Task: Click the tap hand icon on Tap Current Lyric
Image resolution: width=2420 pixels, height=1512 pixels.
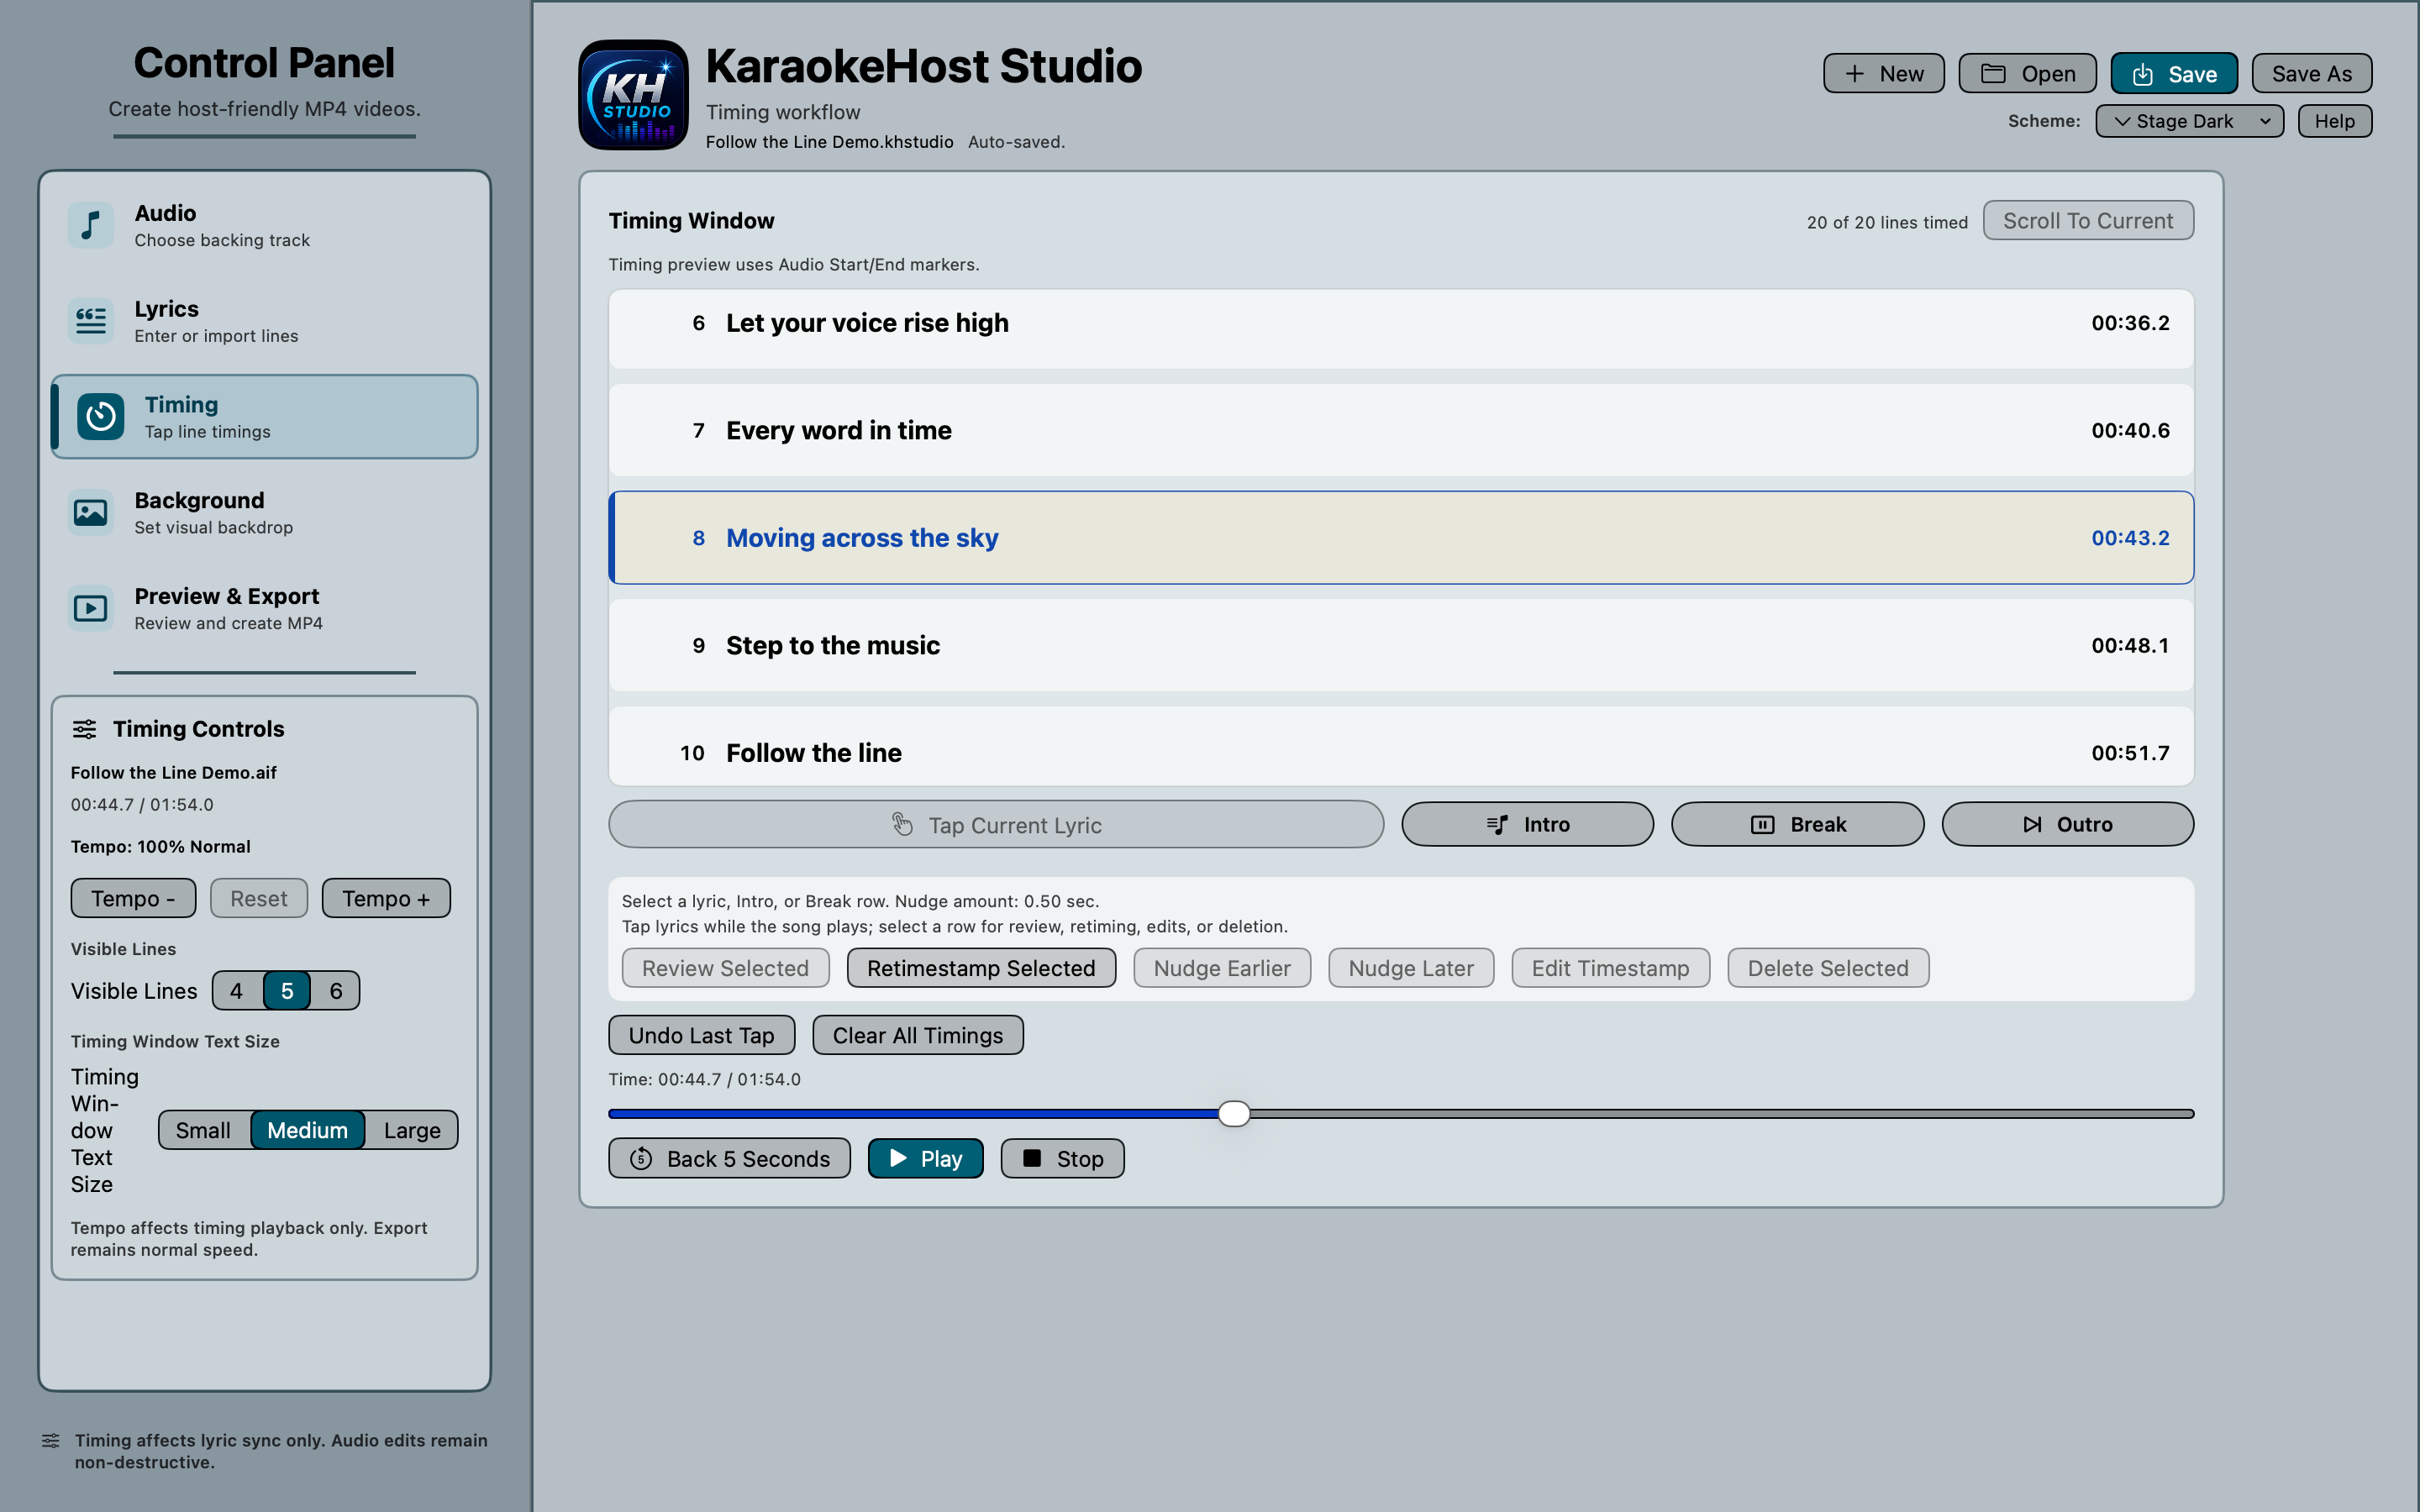Action: [x=902, y=824]
